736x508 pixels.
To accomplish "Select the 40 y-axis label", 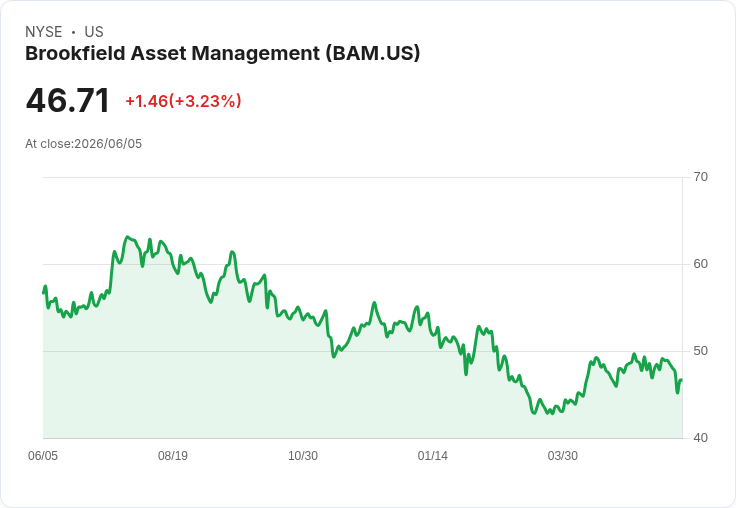I will (x=700, y=438).
